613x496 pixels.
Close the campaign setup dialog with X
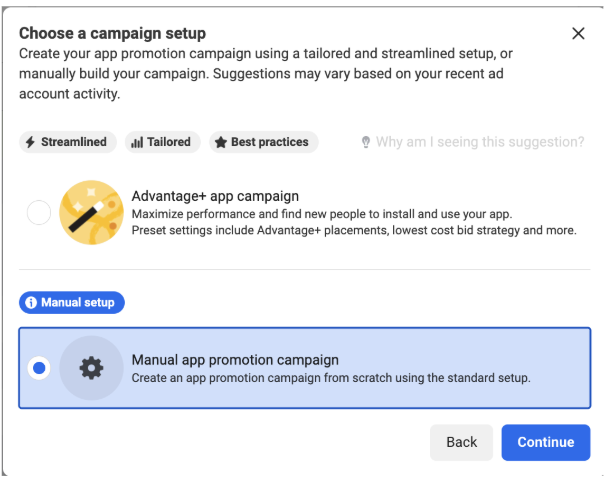coord(578,34)
